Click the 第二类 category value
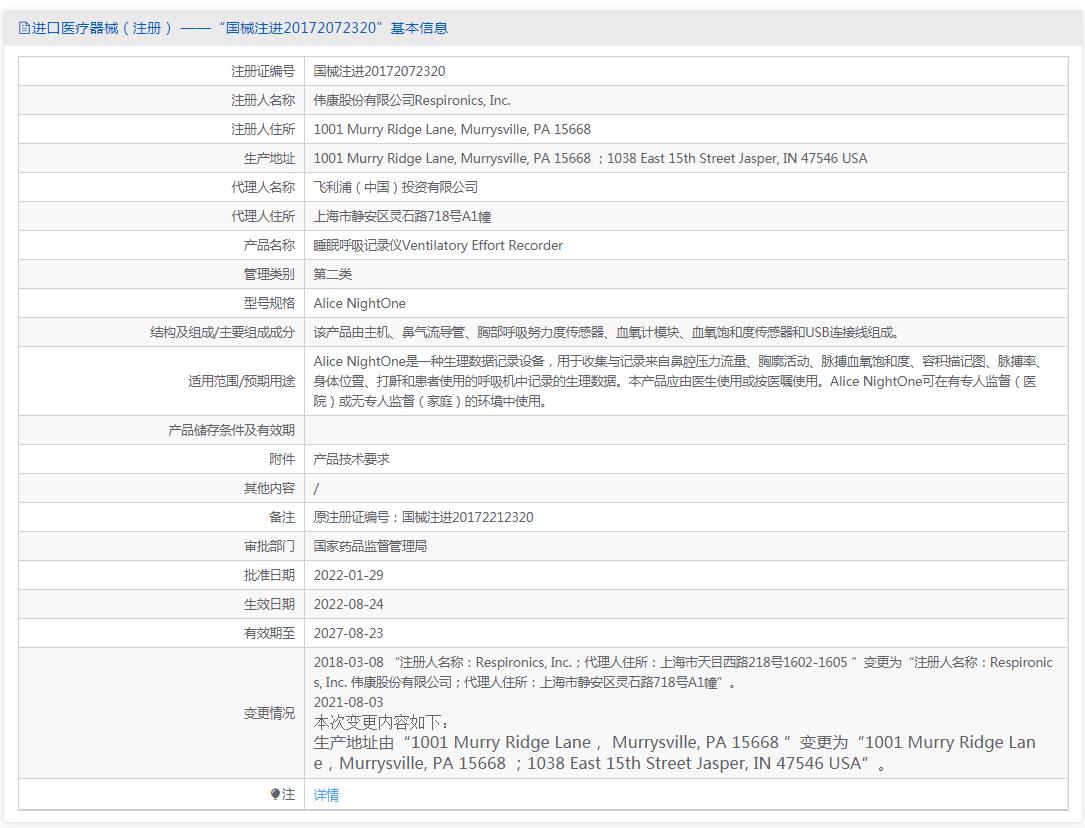Image resolution: width=1085 pixels, height=828 pixels. (x=332, y=275)
